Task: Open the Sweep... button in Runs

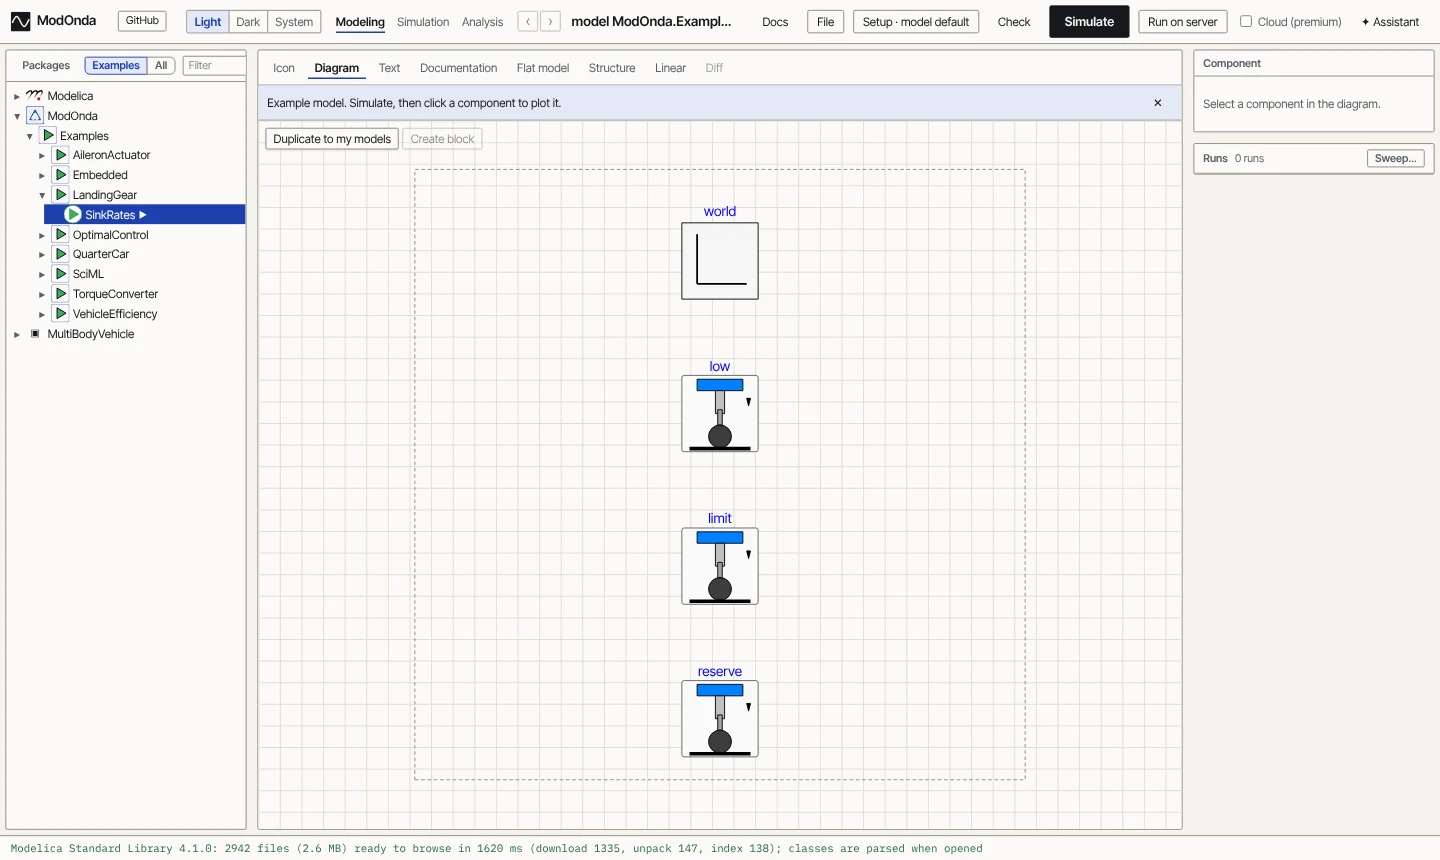Action: [x=1396, y=158]
